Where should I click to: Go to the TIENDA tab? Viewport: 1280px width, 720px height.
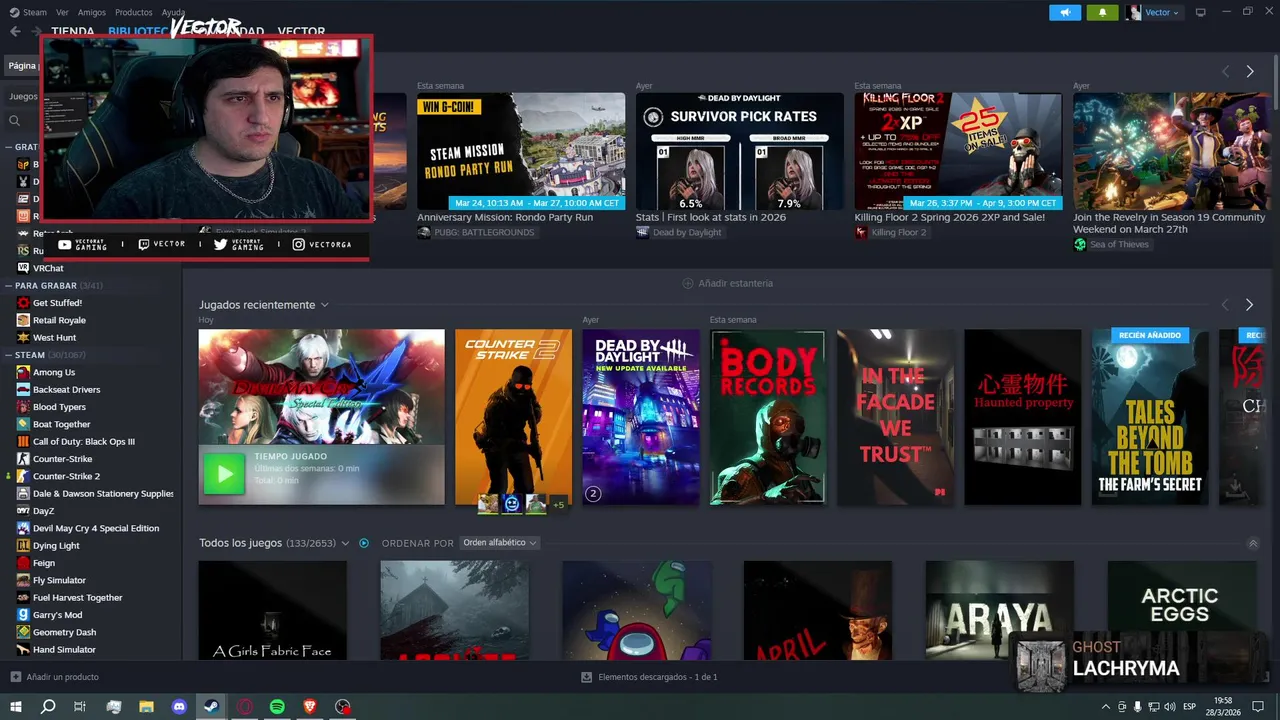72,31
